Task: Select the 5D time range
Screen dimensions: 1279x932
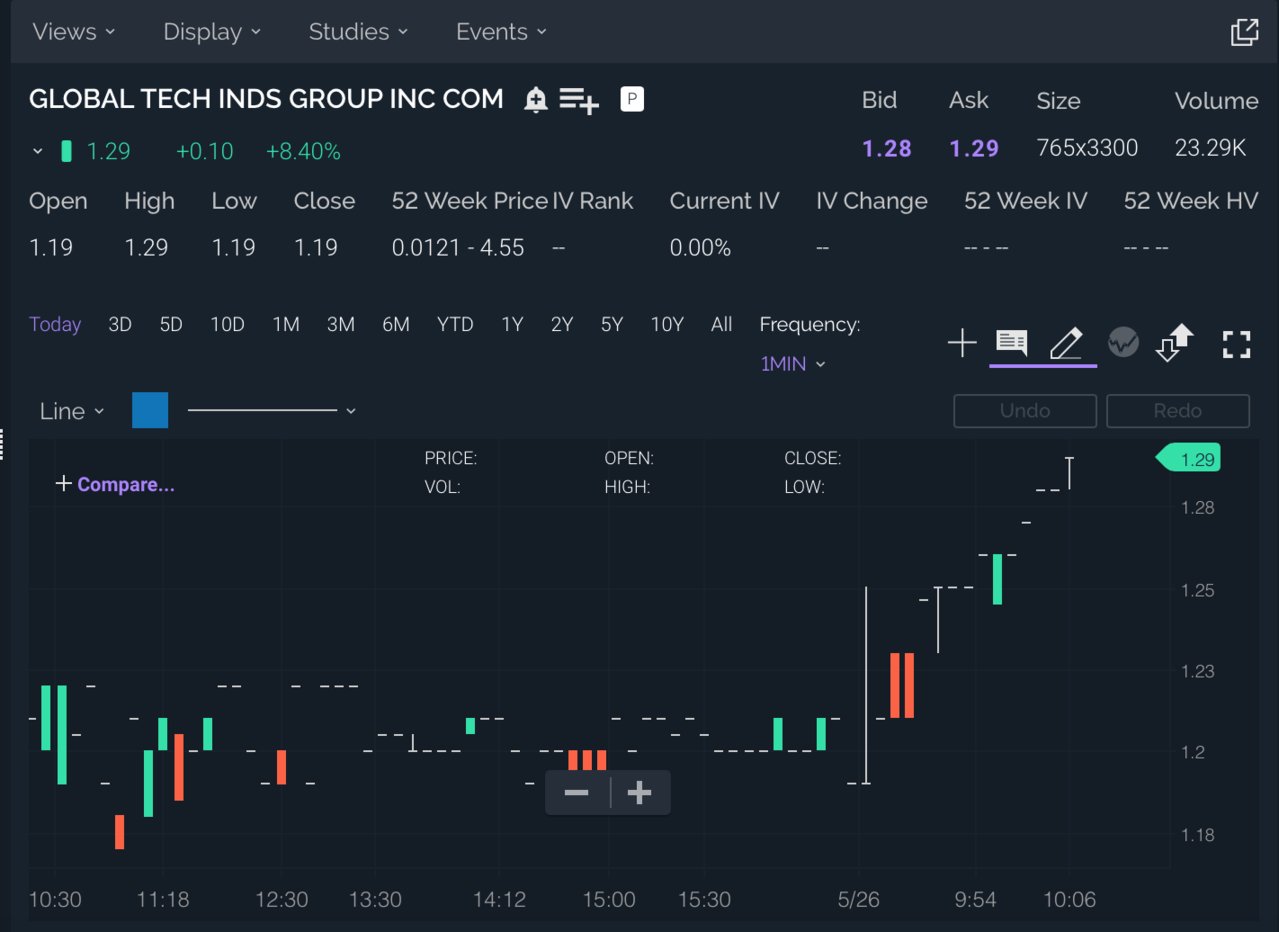Action: click(171, 324)
